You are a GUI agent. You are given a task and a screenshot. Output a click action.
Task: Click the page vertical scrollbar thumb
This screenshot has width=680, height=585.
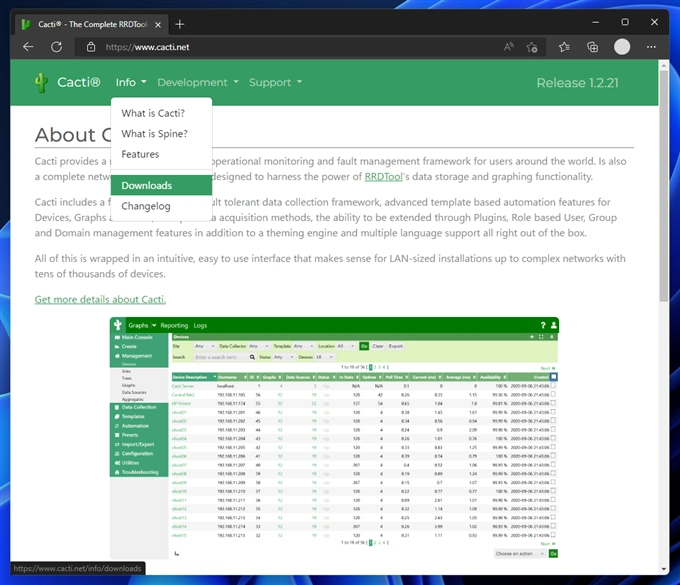click(664, 186)
